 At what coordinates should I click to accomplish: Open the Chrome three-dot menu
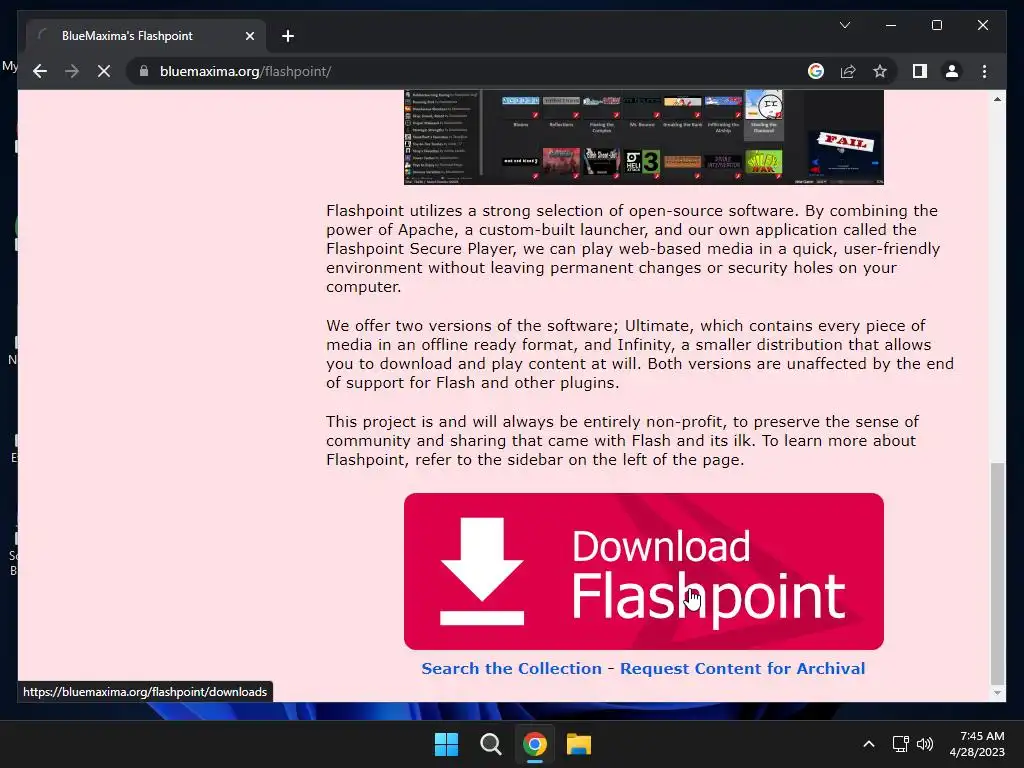coord(984,71)
